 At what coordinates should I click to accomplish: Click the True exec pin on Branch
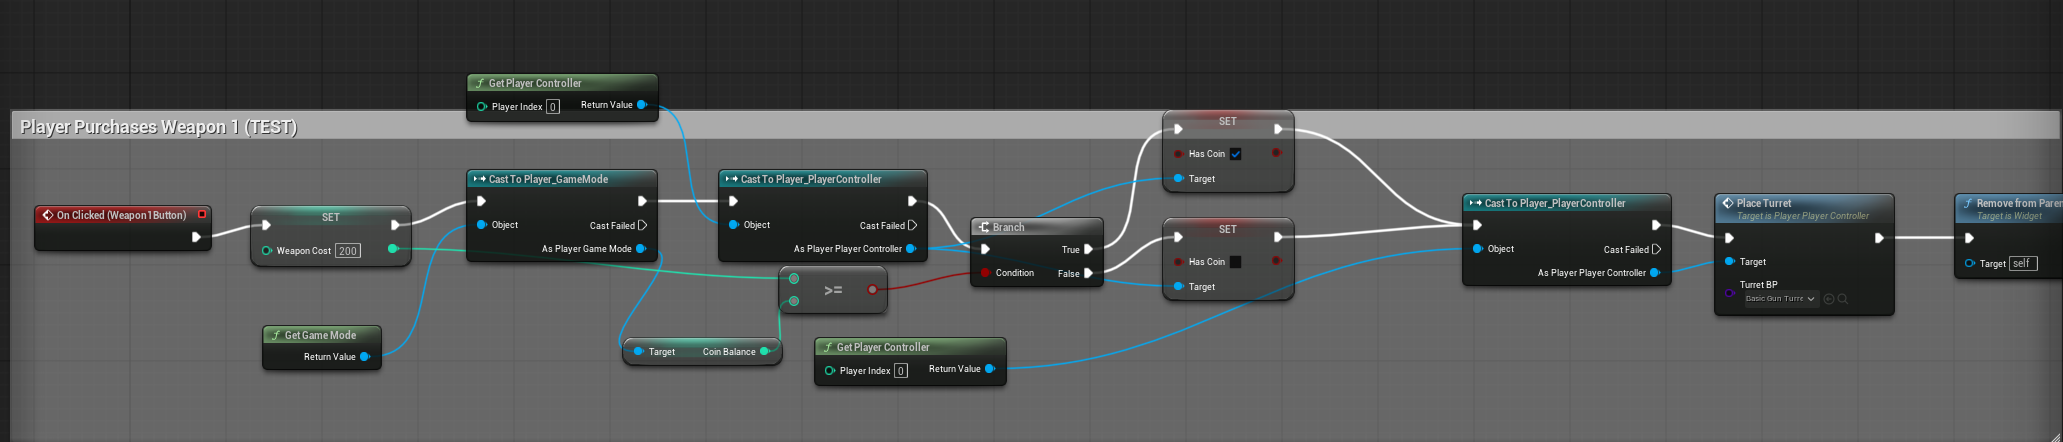(x=1088, y=249)
